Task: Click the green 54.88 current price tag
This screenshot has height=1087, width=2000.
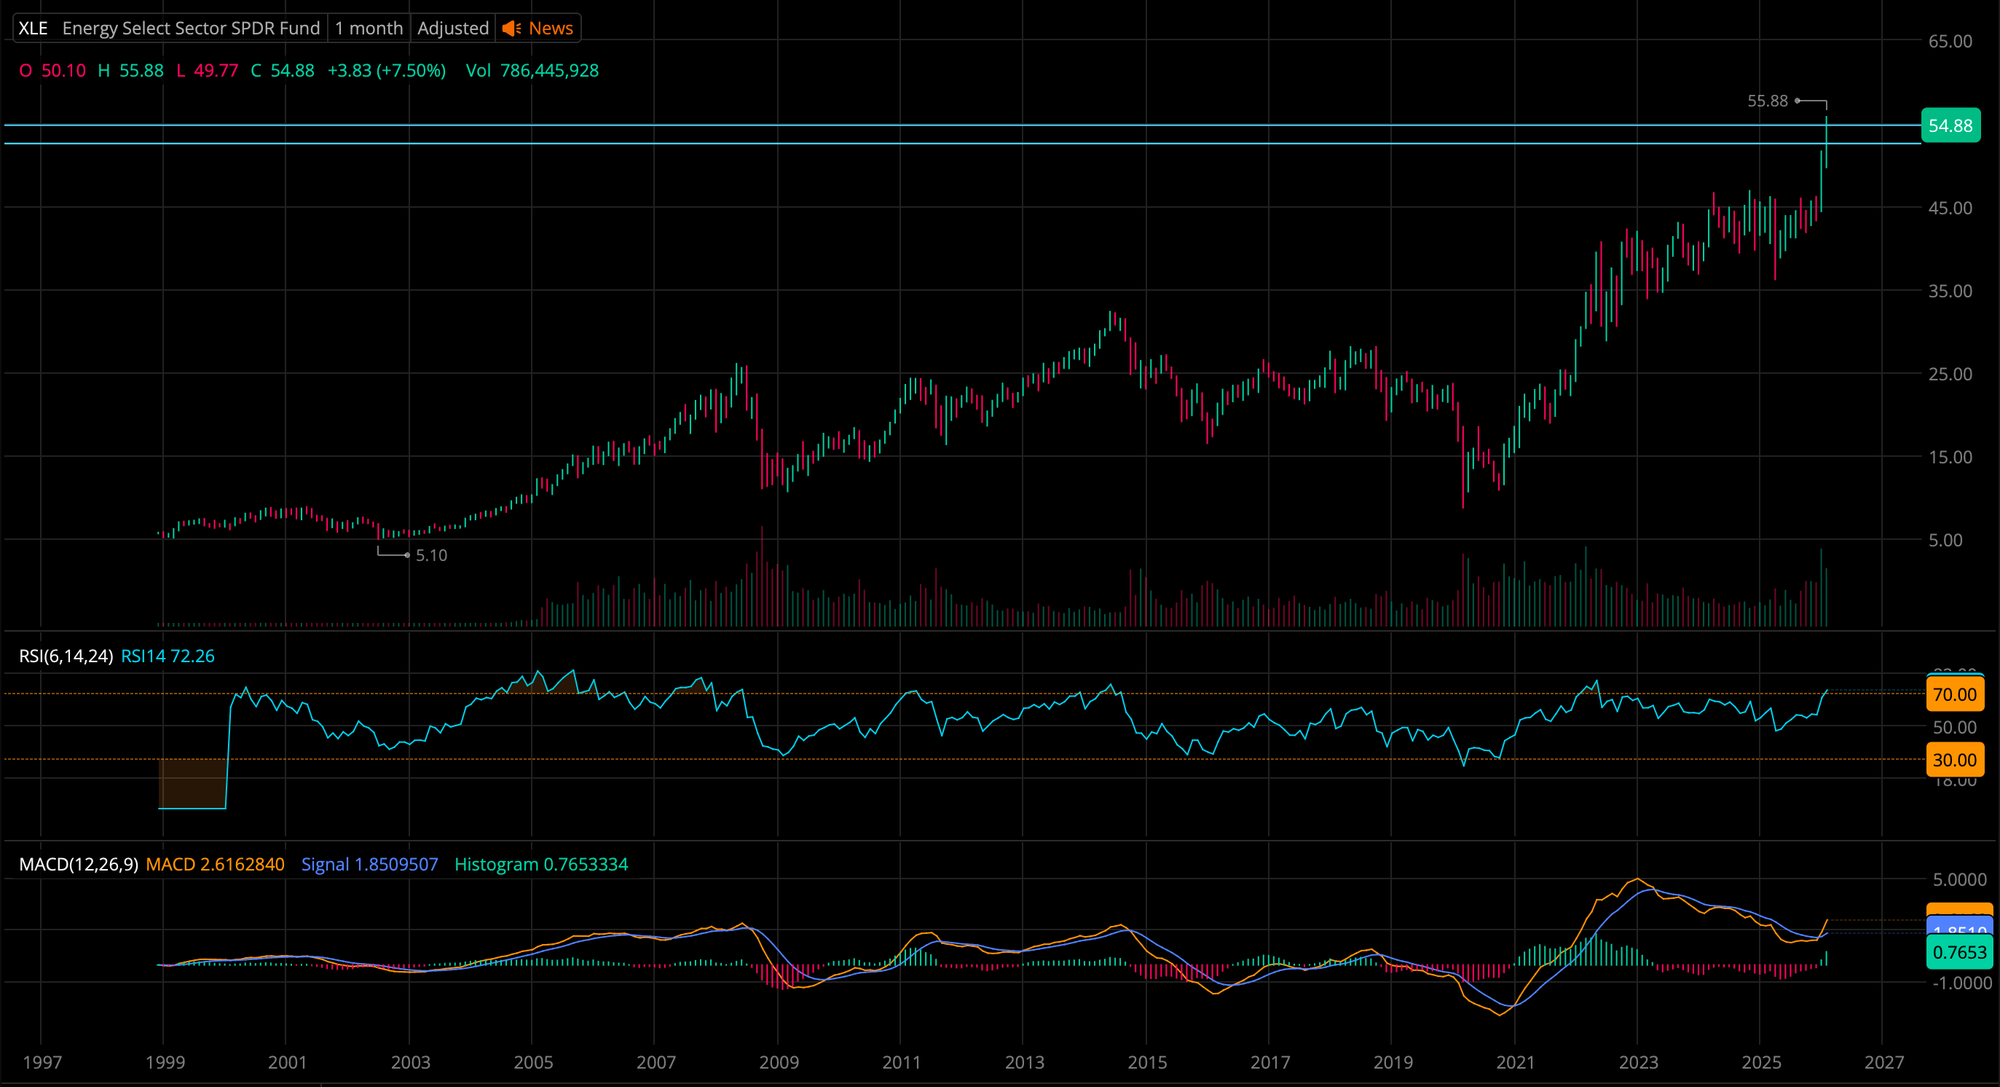Action: coord(1950,126)
